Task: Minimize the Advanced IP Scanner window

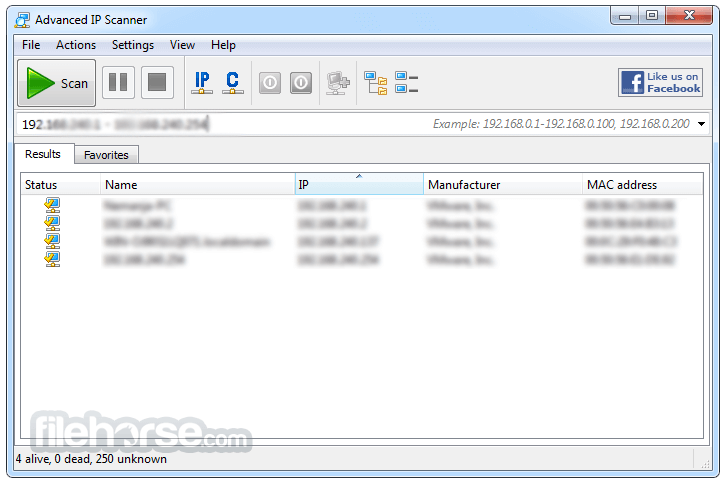Action: pos(625,16)
